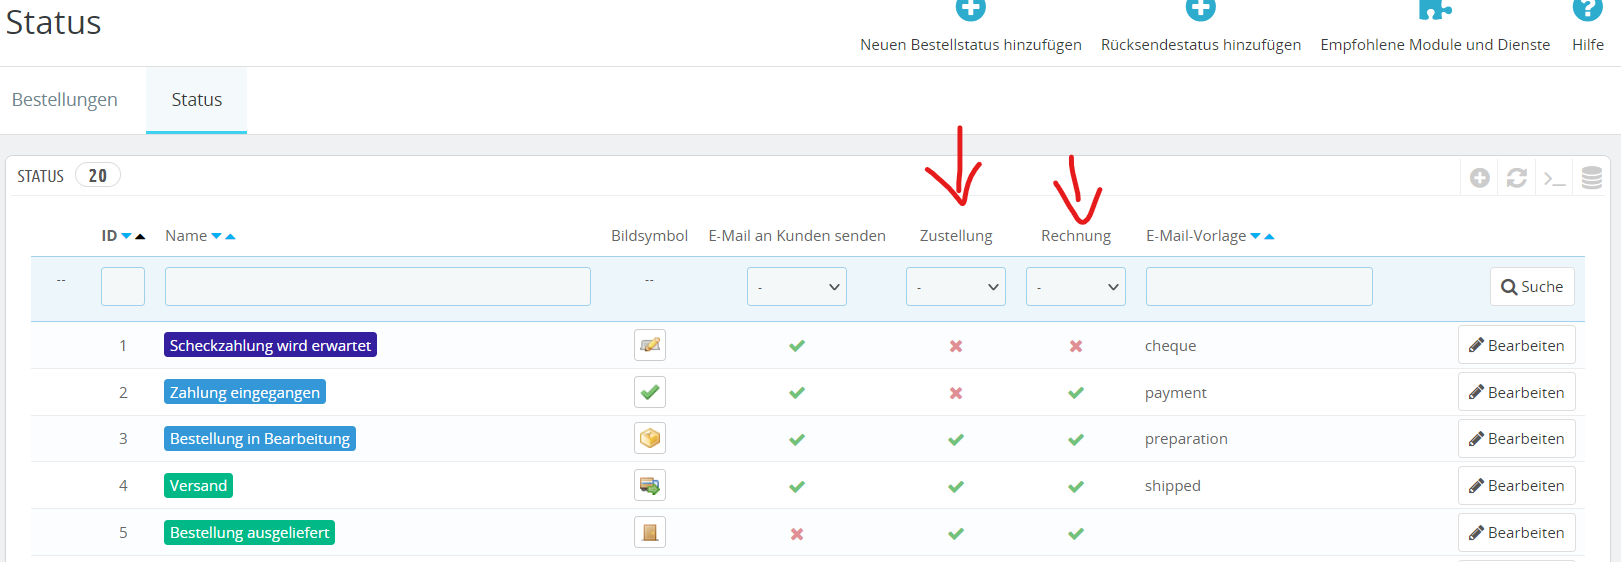Toggle Zustellung for Versand row
1621x562 pixels.
point(956,487)
